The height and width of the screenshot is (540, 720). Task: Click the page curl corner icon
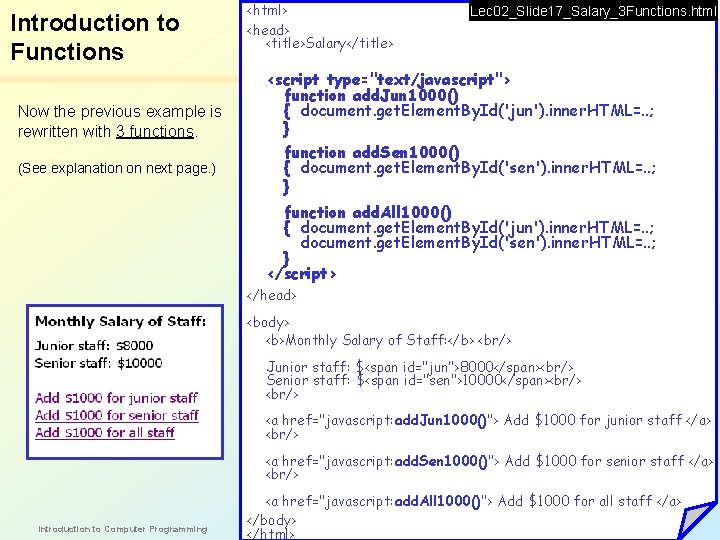click(x=697, y=520)
